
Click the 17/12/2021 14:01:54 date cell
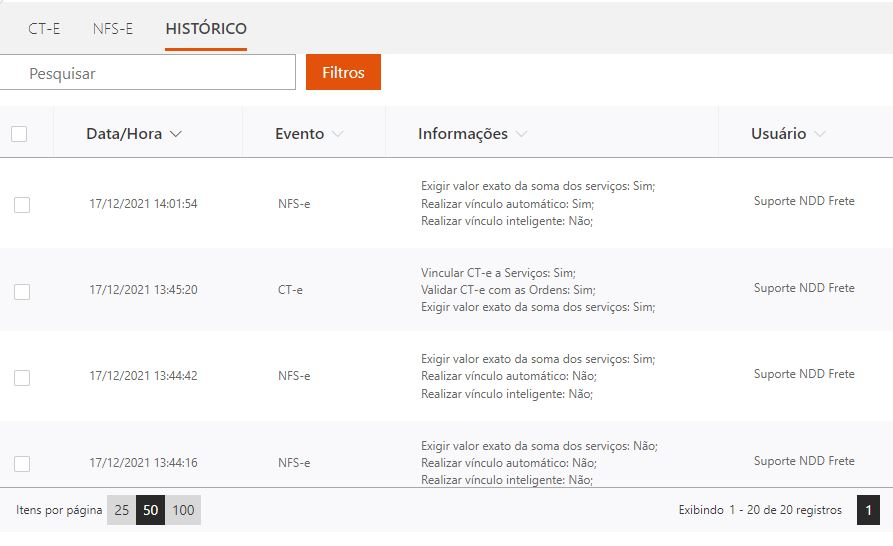click(143, 204)
